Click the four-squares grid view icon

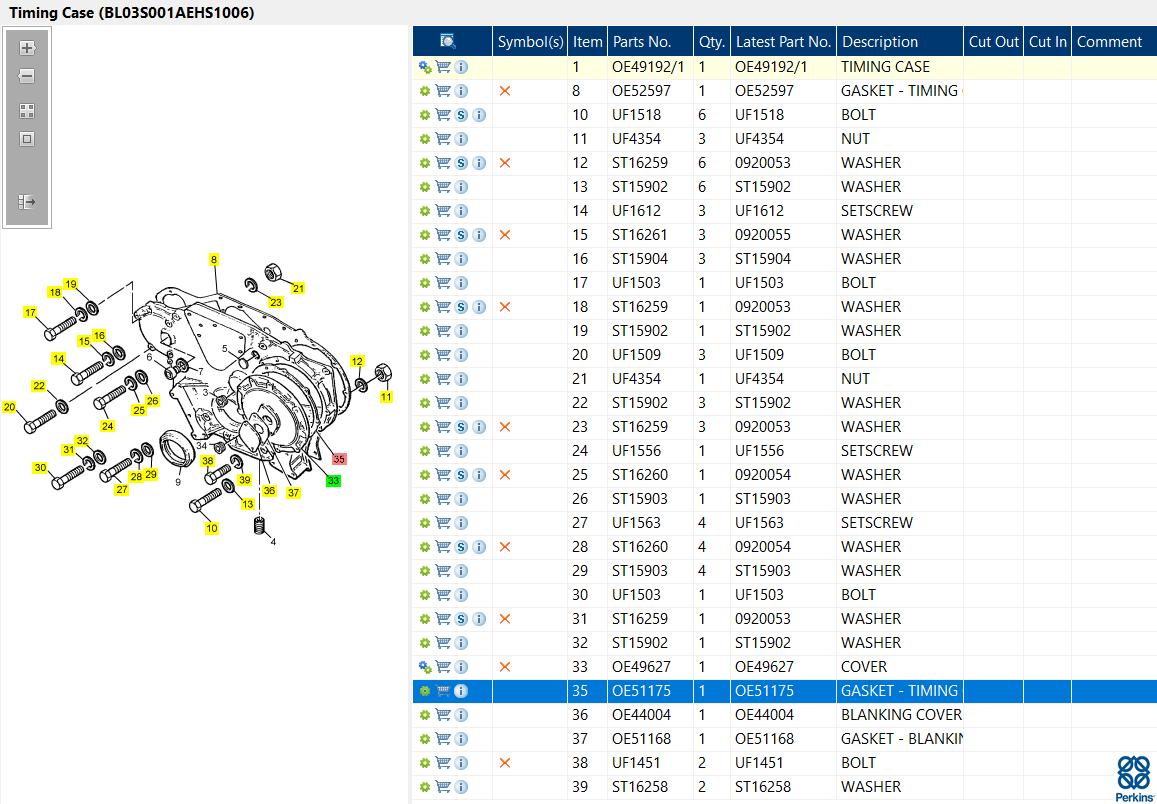(x=27, y=111)
